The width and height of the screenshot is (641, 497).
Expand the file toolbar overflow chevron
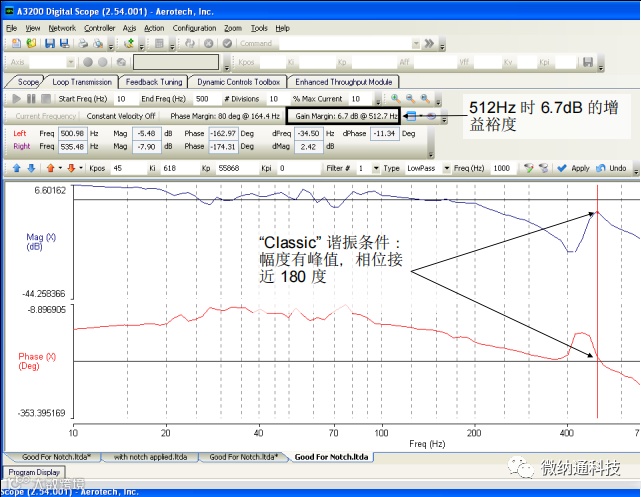(110, 46)
